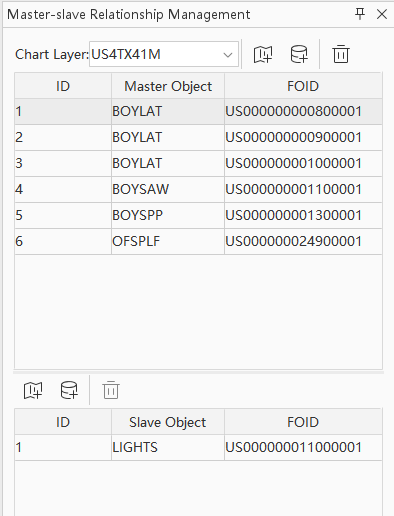Select FOID US0000000001000001 cell
This screenshot has width=394, height=516.
point(303,163)
